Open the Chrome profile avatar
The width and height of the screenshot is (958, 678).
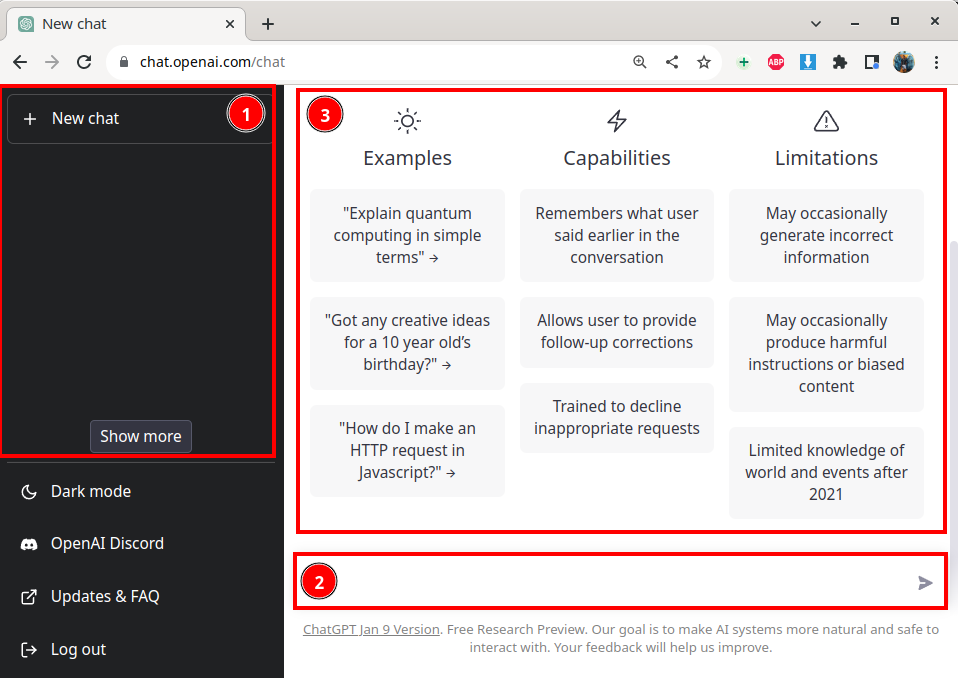pyautogui.click(x=904, y=62)
